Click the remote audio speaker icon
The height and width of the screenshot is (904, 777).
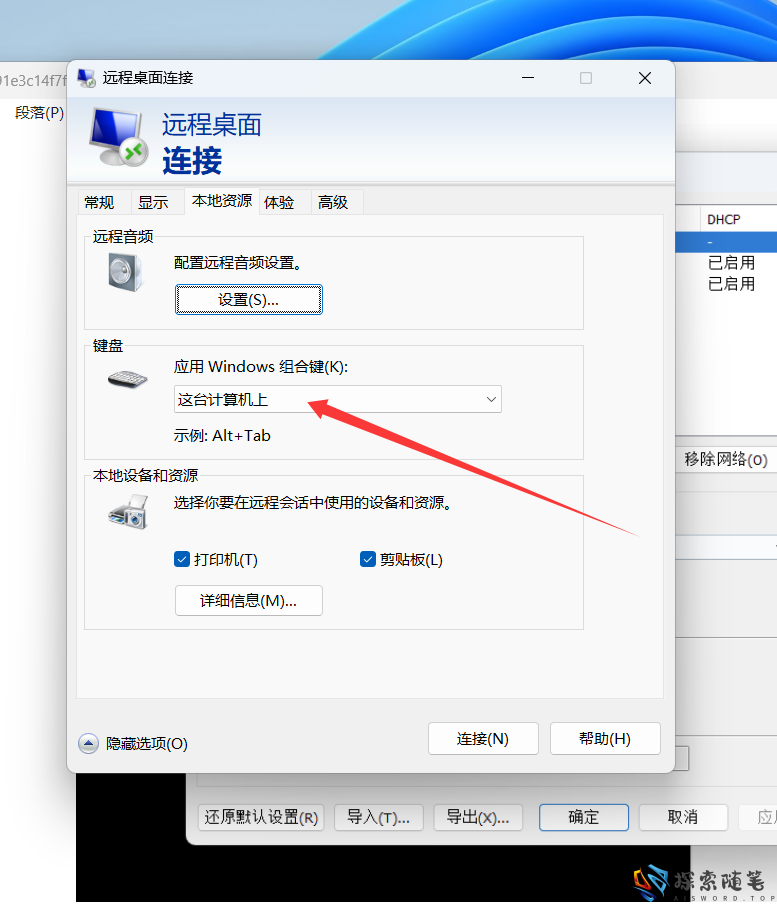coord(126,272)
